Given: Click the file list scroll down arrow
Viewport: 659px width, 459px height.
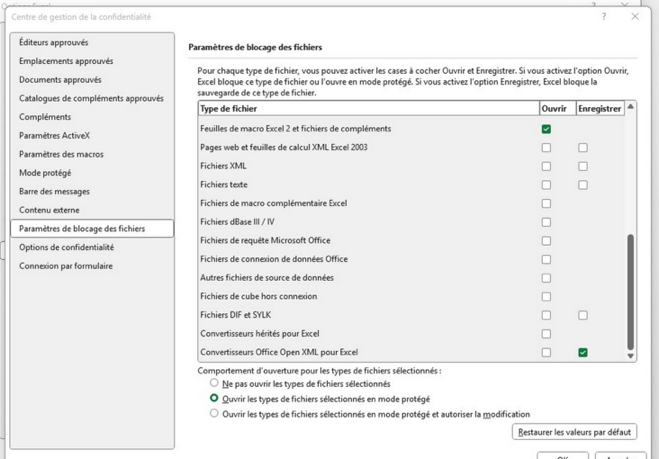Looking at the screenshot, I should (630, 356).
